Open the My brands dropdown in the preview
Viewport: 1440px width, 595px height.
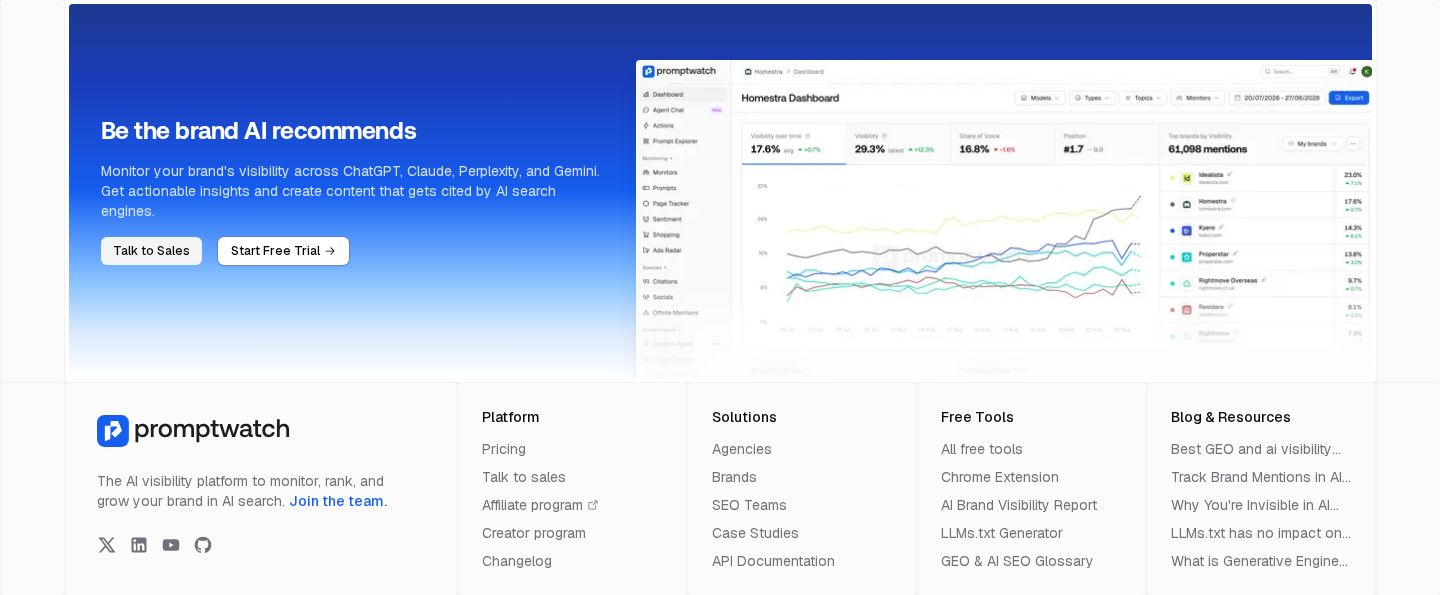tap(1313, 144)
